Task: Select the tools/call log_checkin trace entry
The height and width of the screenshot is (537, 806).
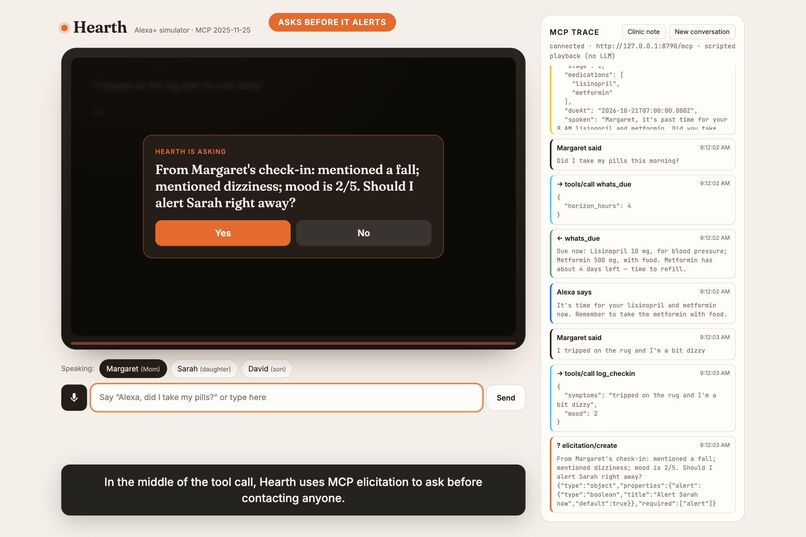Action: pyautogui.click(x=643, y=398)
